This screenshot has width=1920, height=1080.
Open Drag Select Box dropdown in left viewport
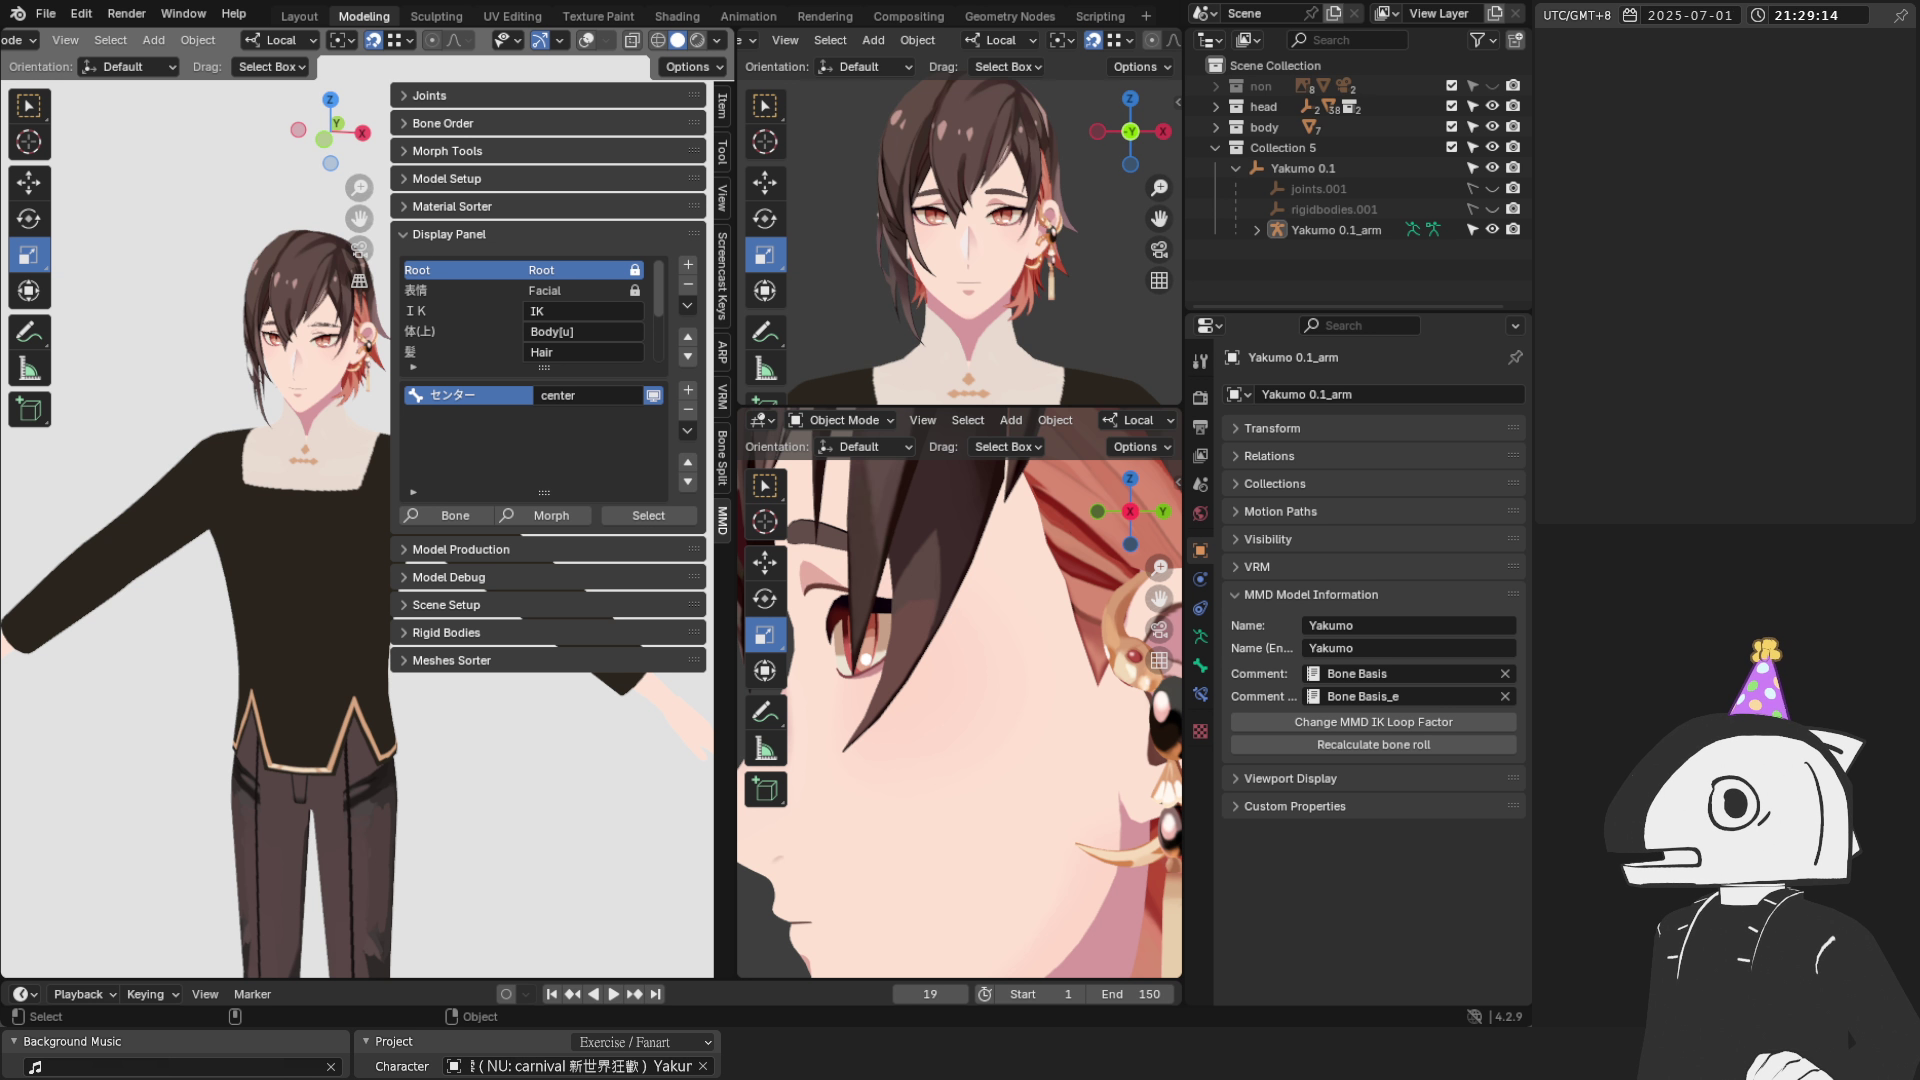point(271,67)
